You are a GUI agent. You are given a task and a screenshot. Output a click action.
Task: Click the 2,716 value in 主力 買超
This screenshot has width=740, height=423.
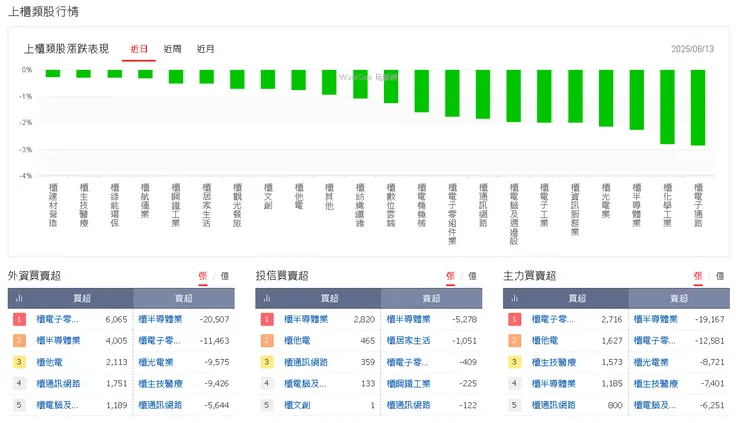(612, 320)
